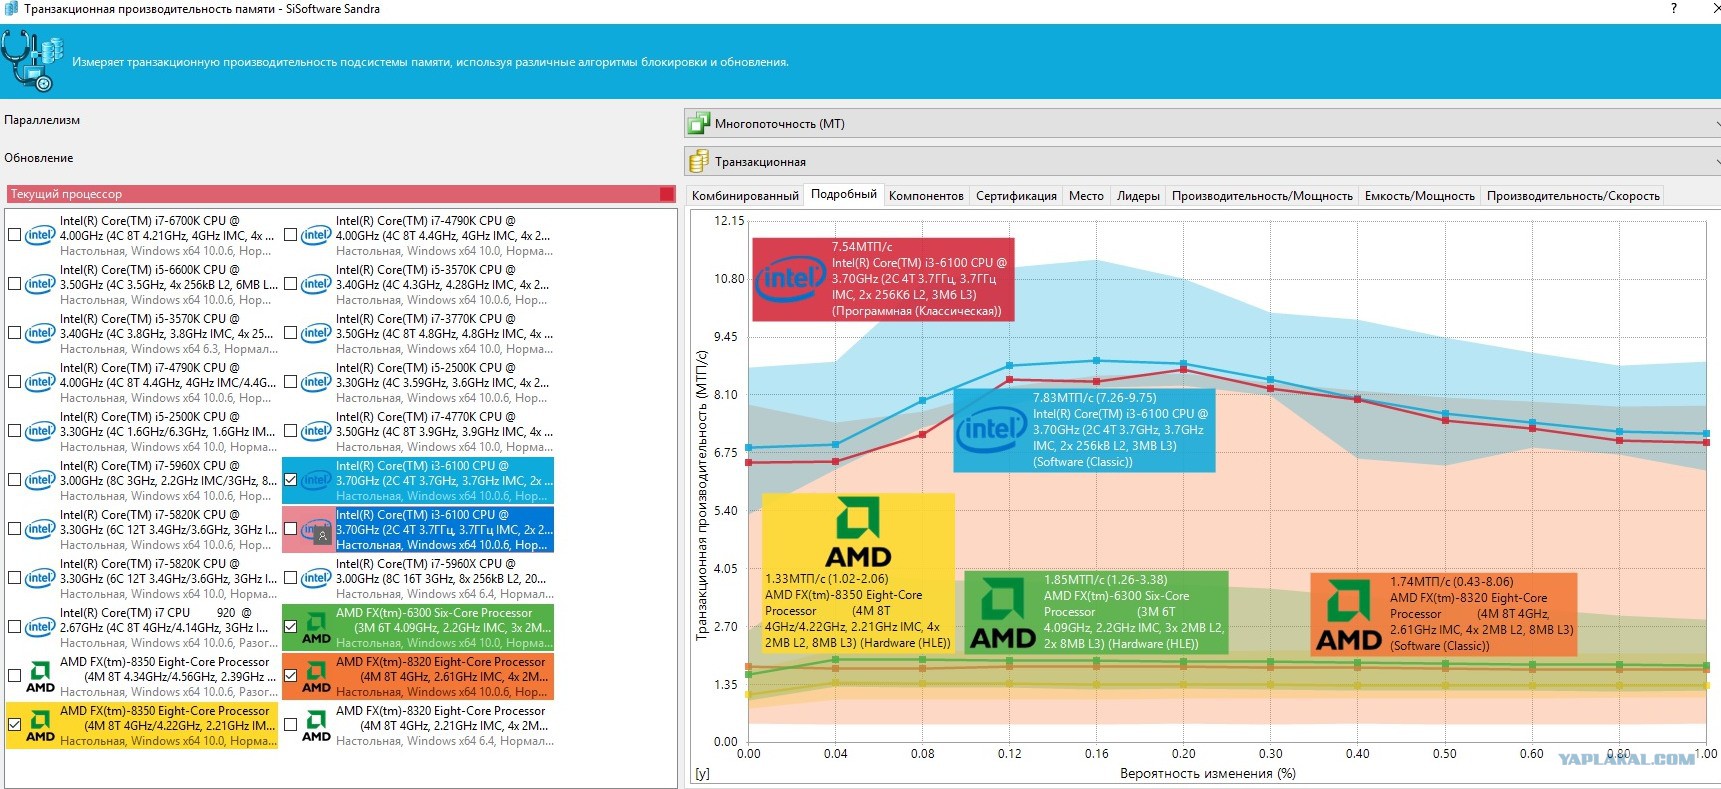Open the Транзакционная update dropdown

tap(1202, 161)
